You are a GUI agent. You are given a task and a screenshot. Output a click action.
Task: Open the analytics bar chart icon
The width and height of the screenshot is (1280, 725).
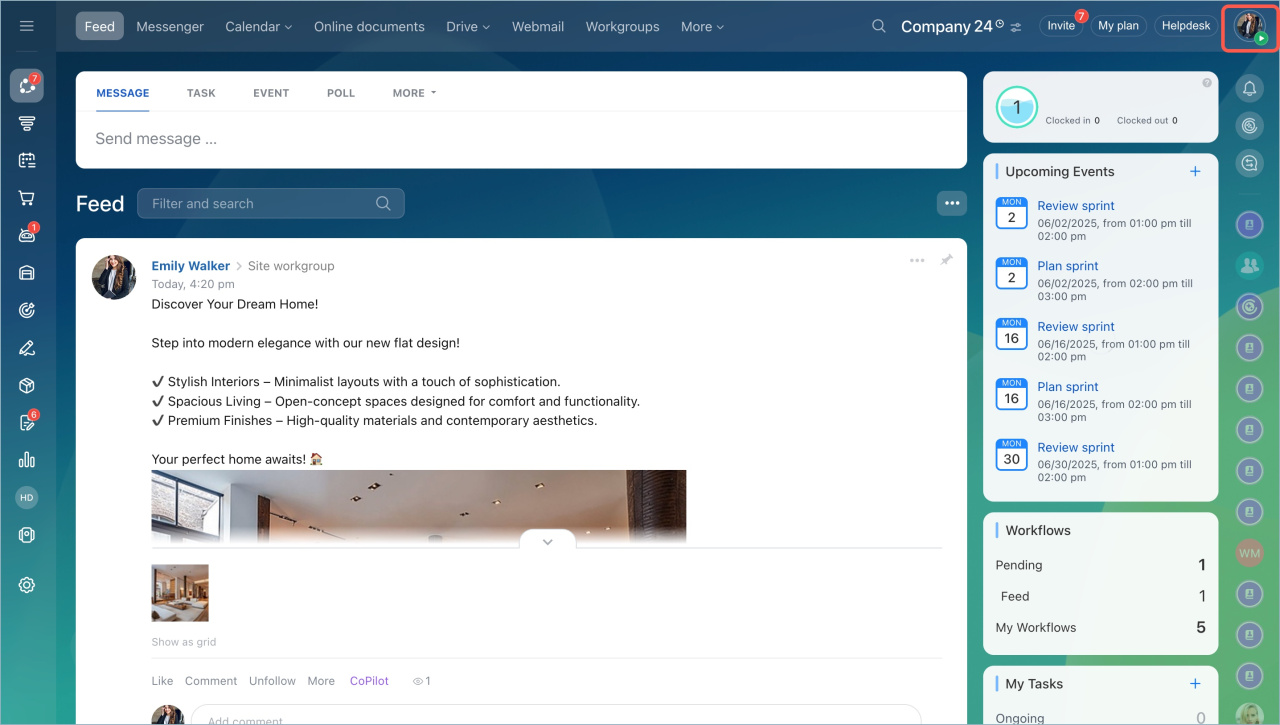(x=27, y=460)
